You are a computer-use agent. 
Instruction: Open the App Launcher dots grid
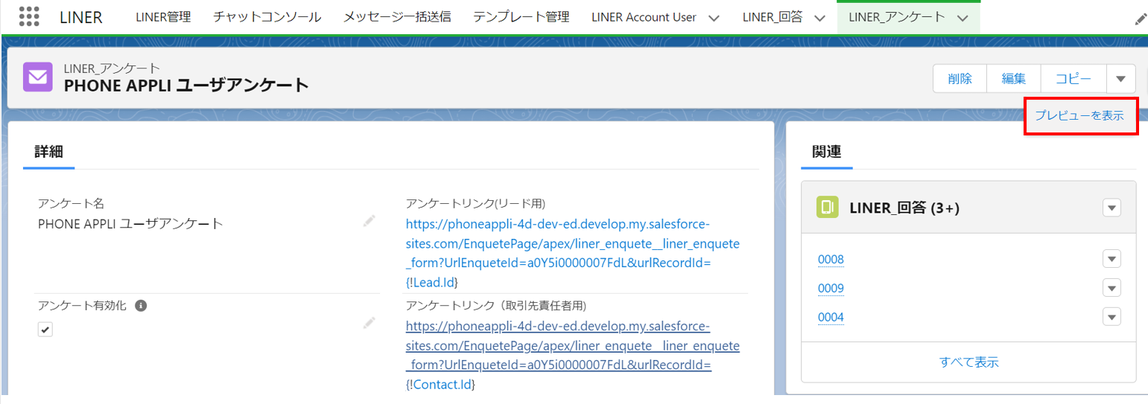coord(29,17)
